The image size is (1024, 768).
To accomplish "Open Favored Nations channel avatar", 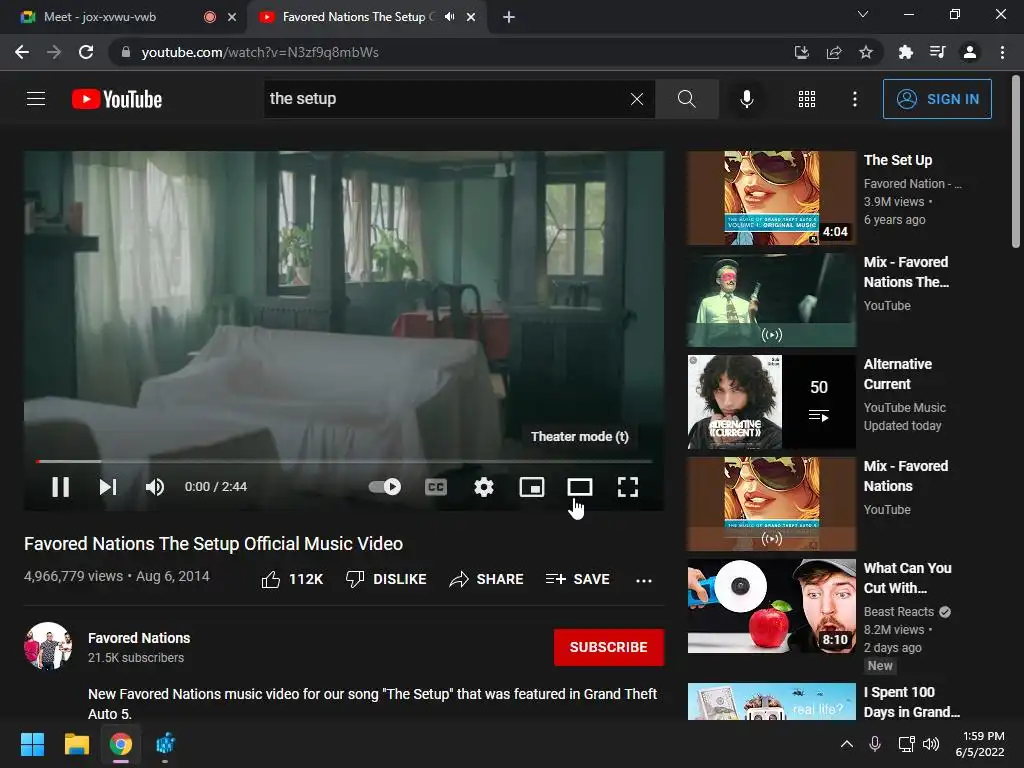I will click(48, 646).
